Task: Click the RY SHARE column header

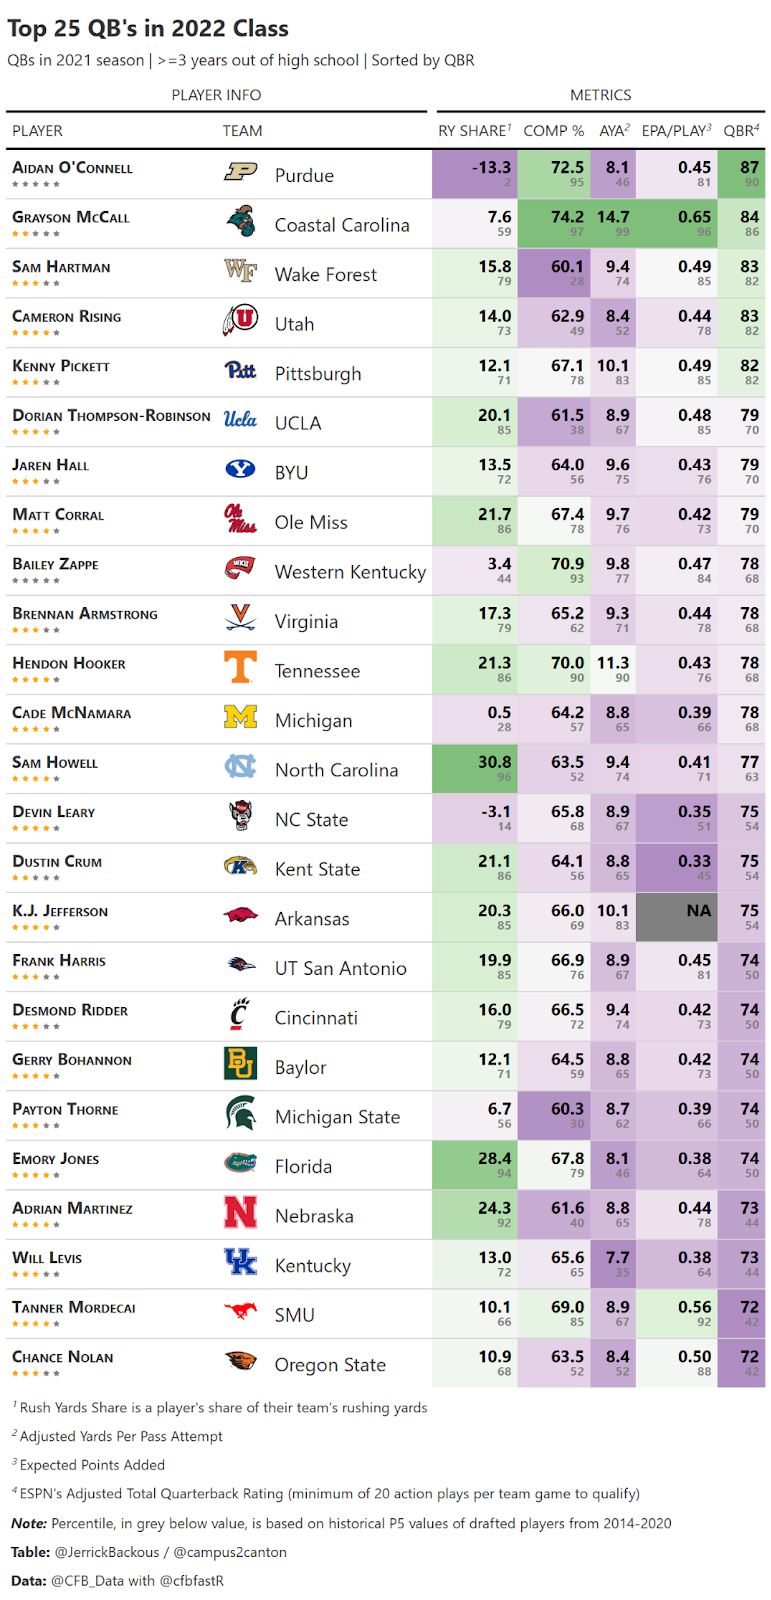Action: point(474,131)
